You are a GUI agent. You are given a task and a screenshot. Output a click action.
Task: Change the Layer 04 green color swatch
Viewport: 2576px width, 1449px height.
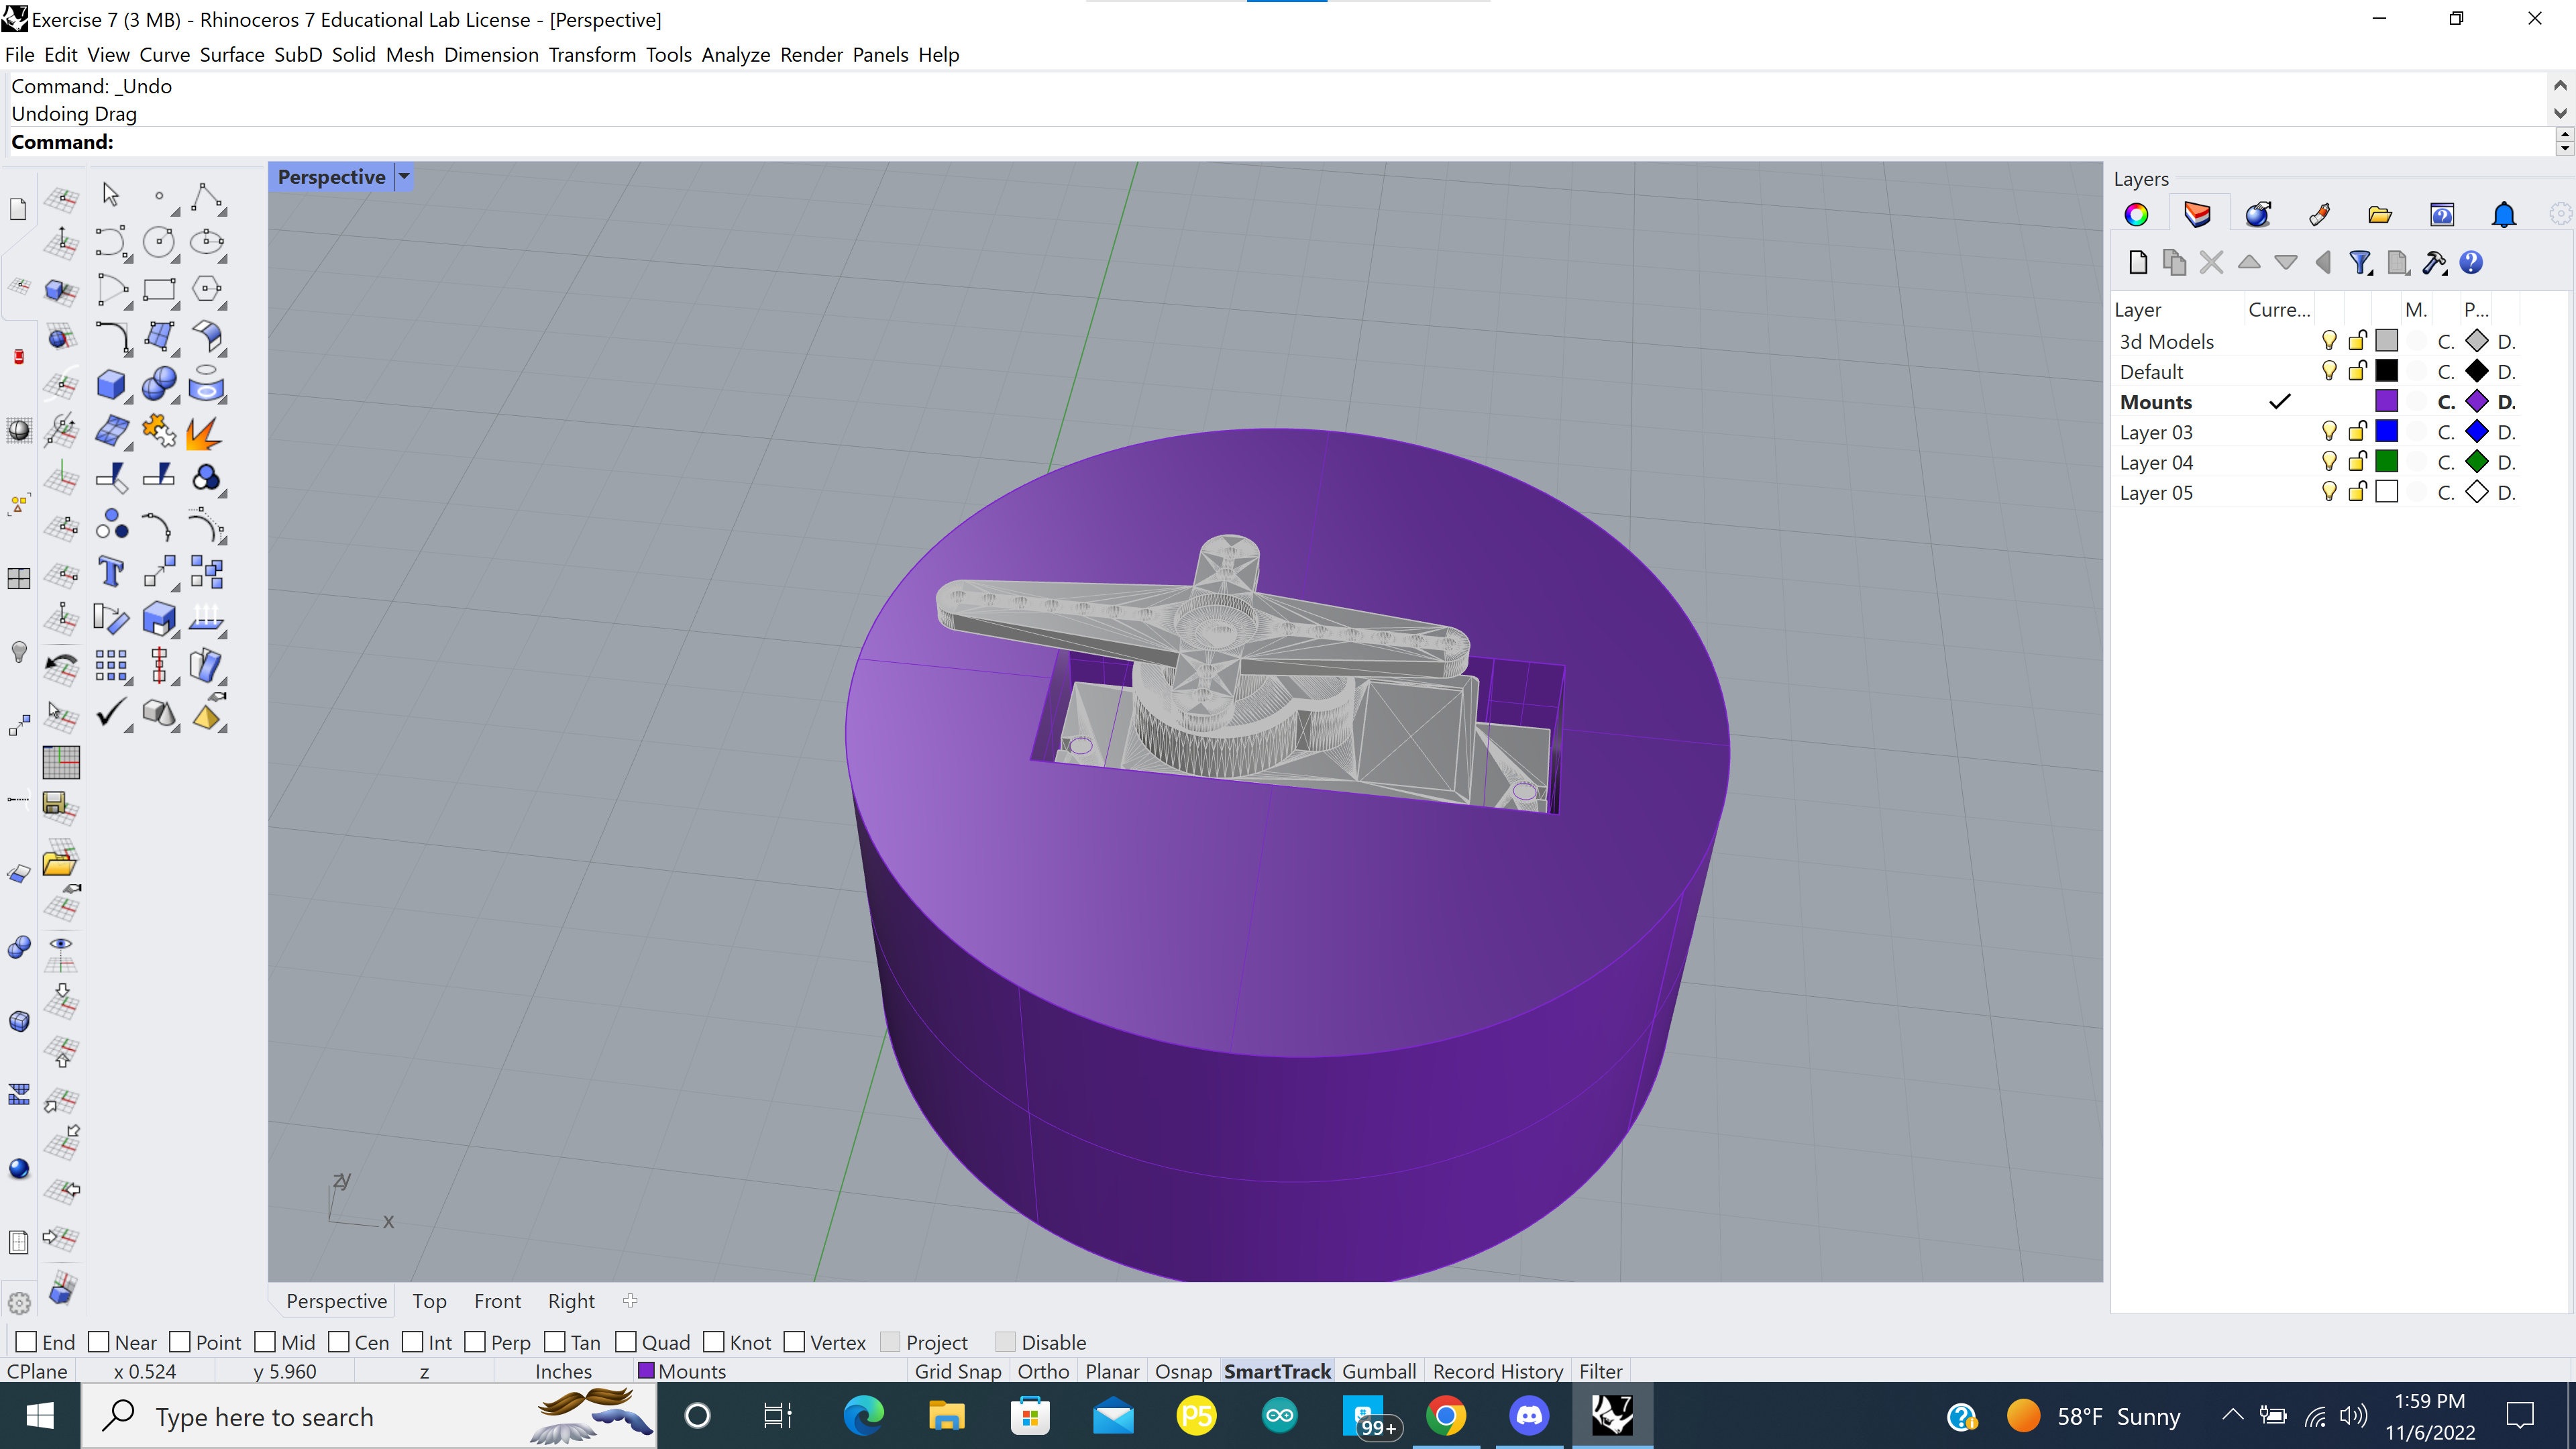2387,462
